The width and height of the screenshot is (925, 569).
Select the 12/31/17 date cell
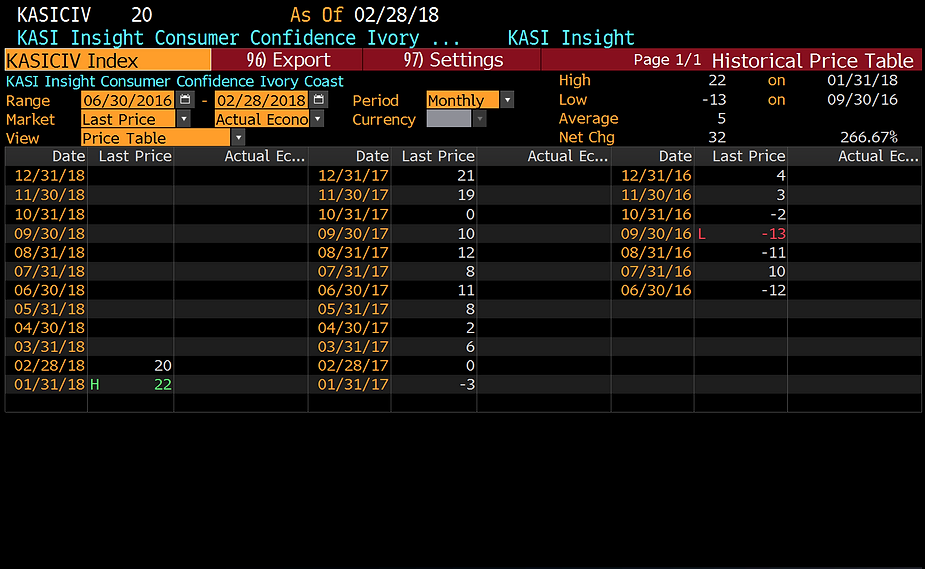[352, 176]
